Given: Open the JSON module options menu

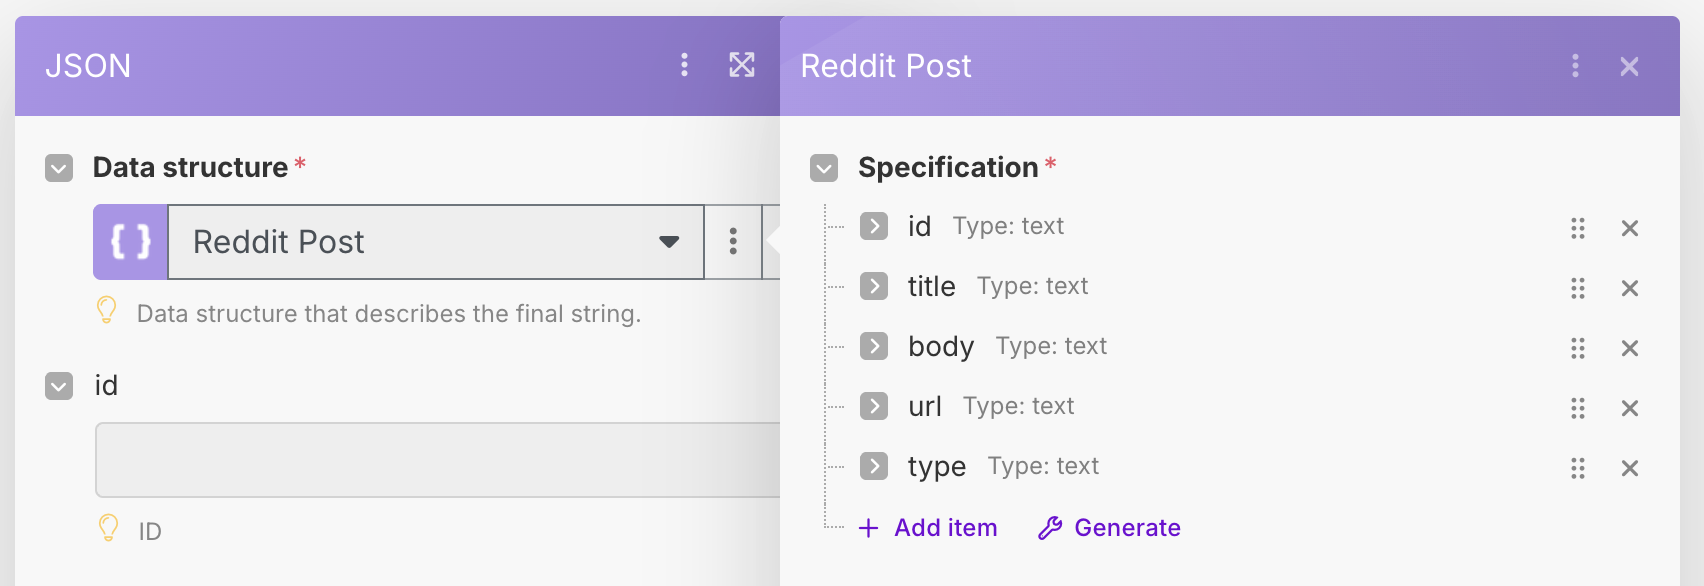Looking at the screenshot, I should 685,65.
